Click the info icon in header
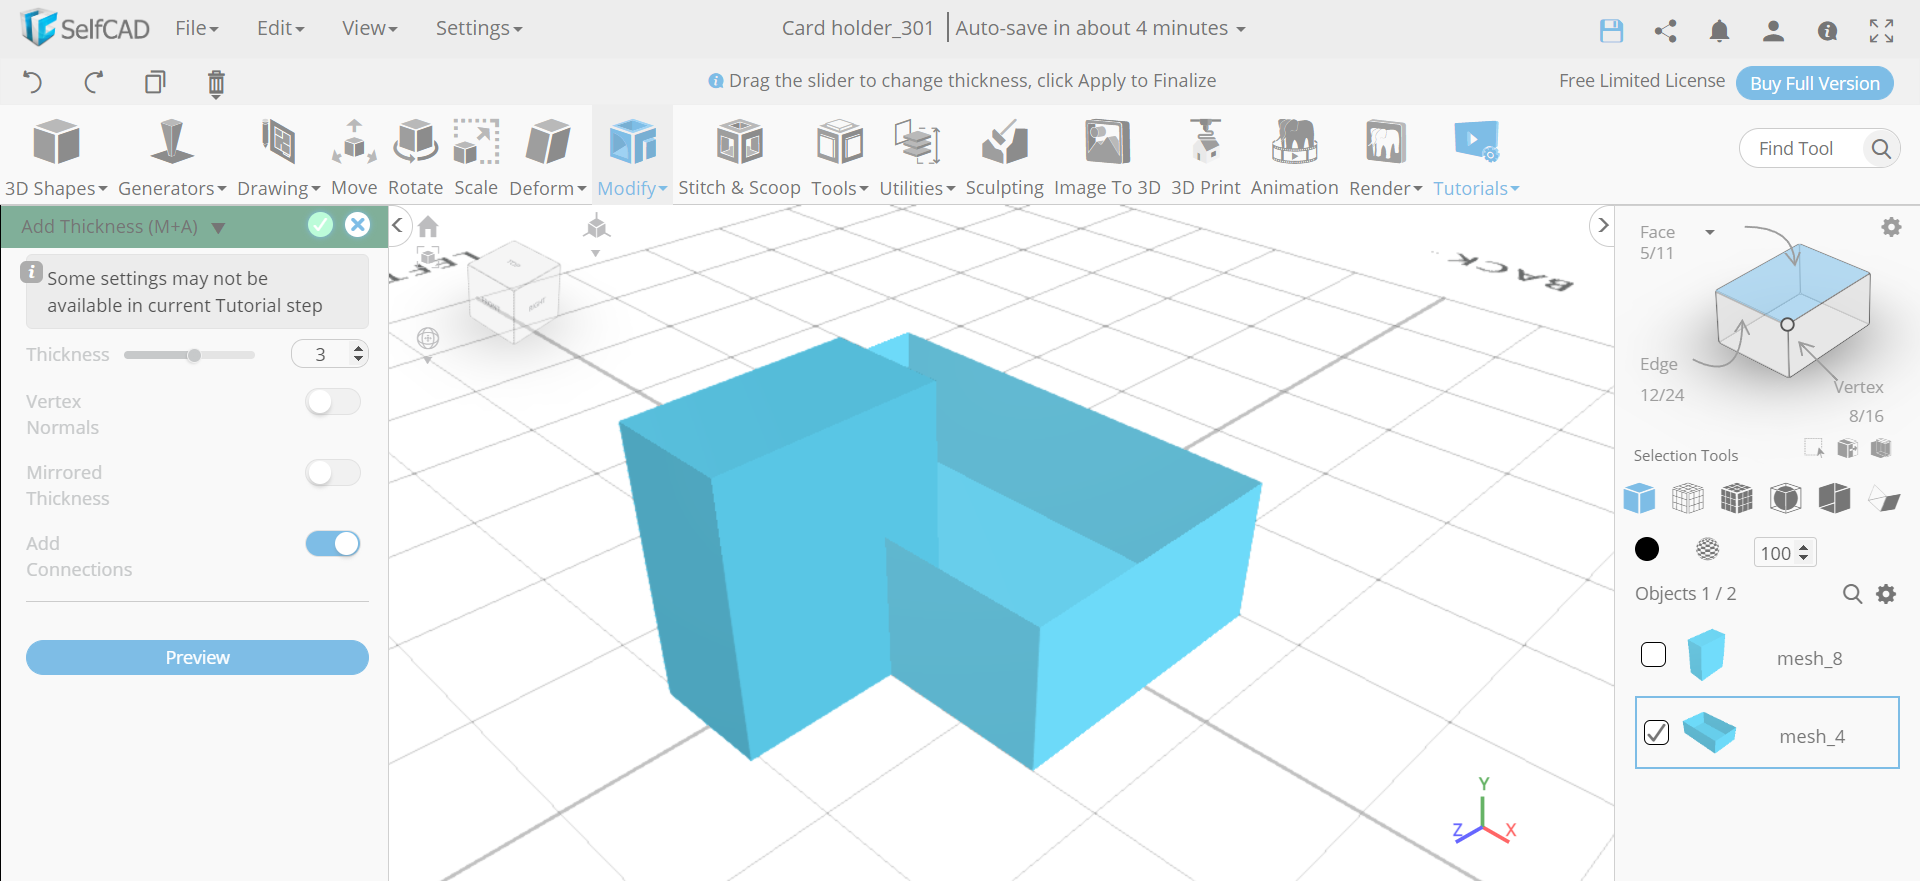1920x881 pixels. point(1827,31)
